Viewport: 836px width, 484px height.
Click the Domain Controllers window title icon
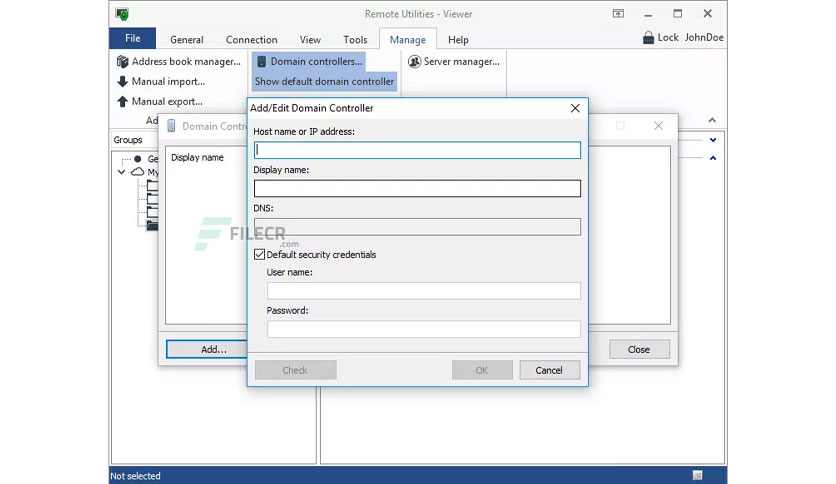tap(171, 126)
